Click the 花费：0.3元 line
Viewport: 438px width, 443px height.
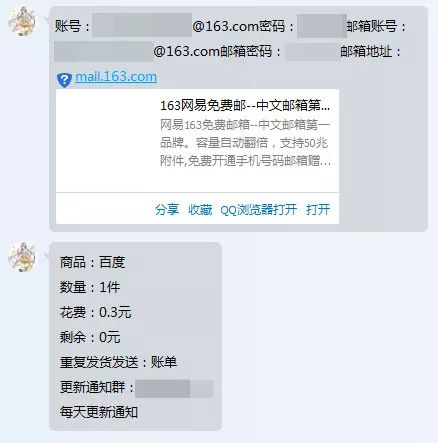[x=95, y=312]
